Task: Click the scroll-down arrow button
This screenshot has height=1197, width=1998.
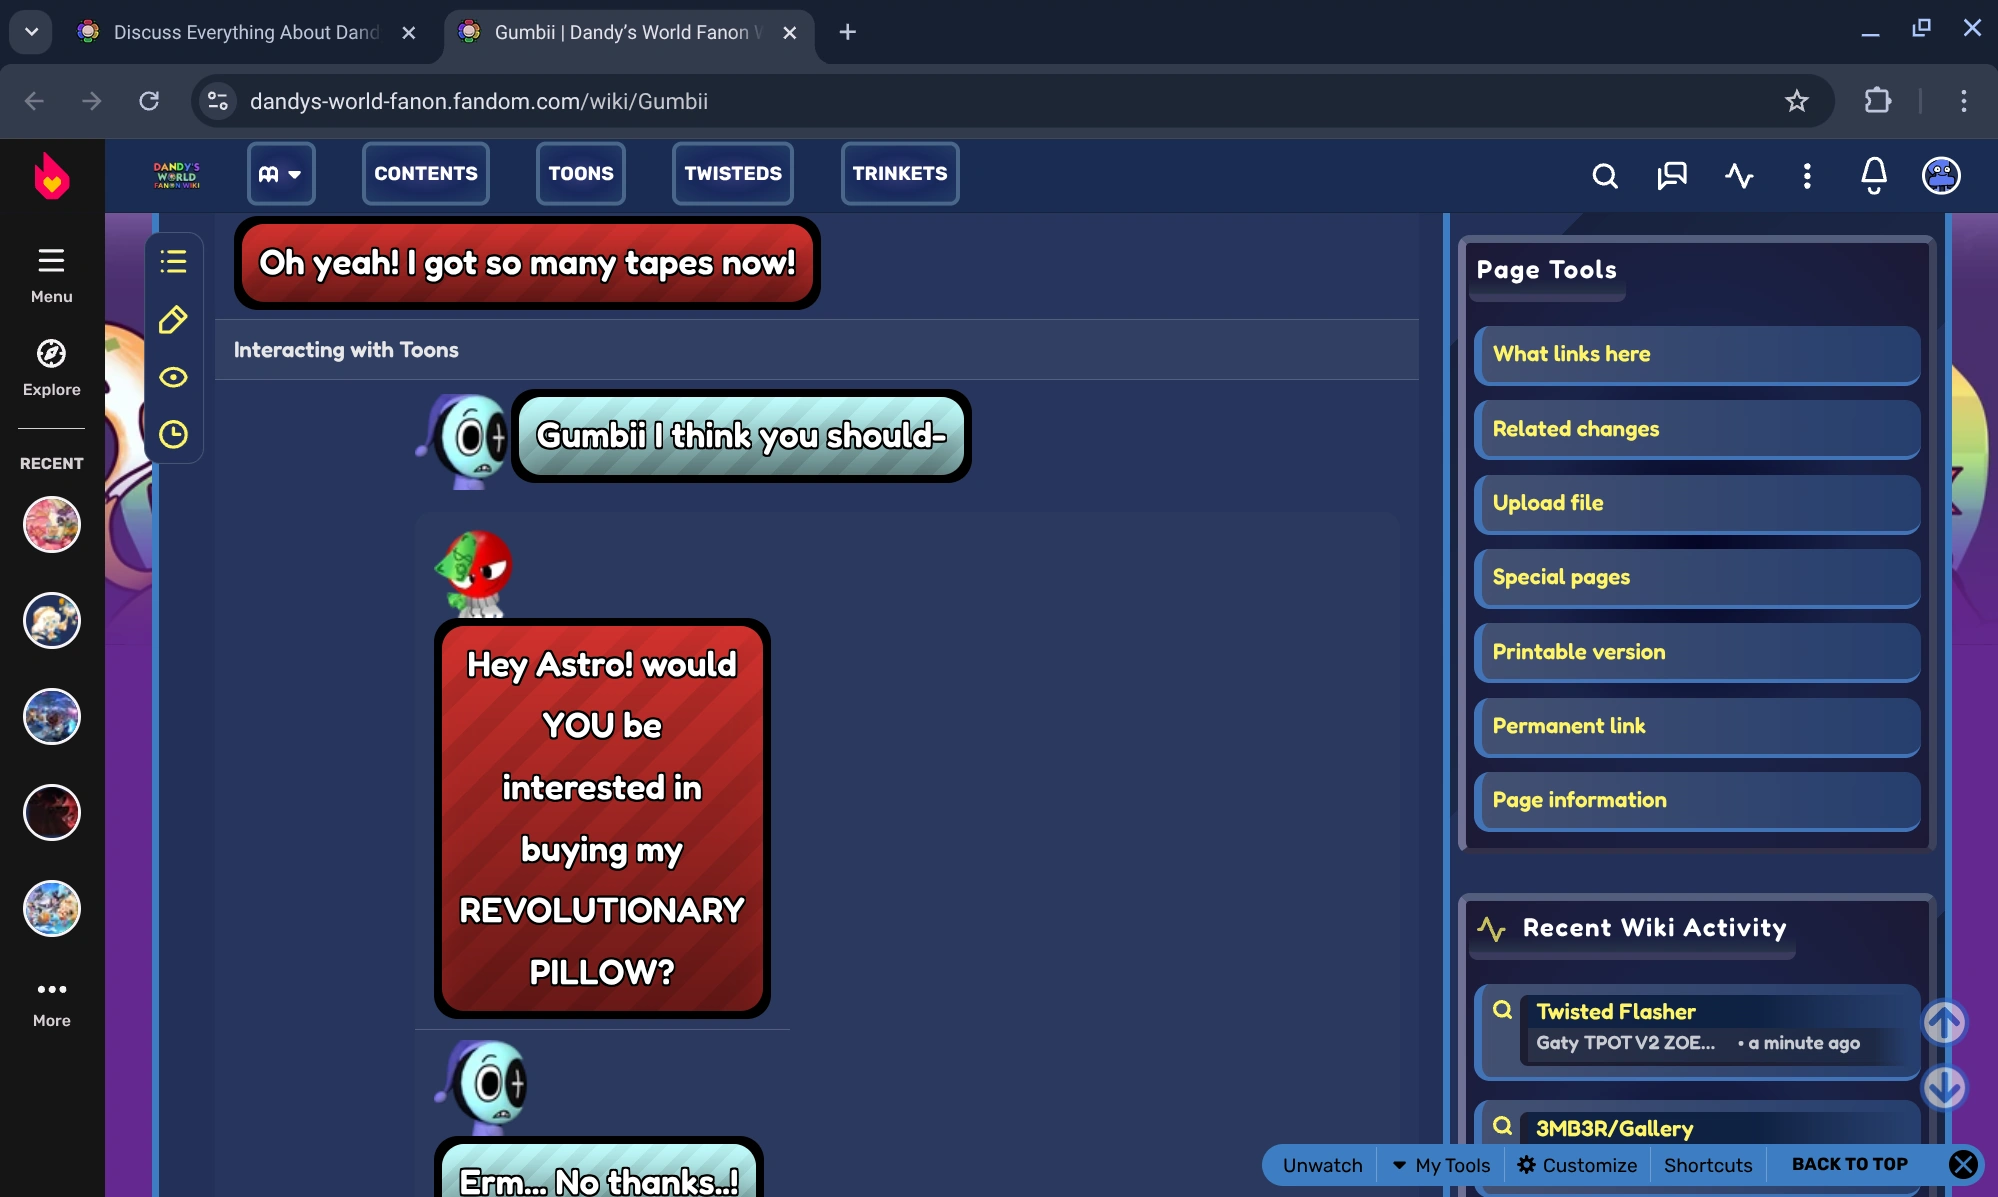Action: pos(1944,1088)
